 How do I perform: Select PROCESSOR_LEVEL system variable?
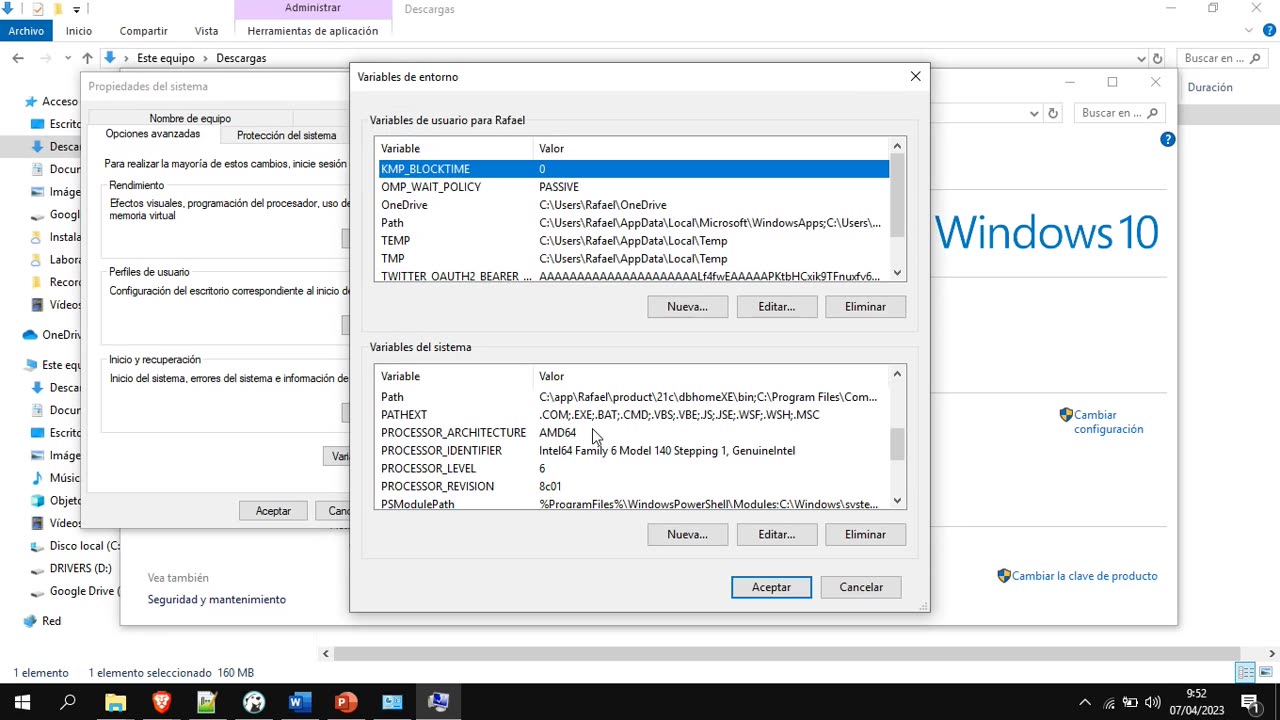[633, 469]
